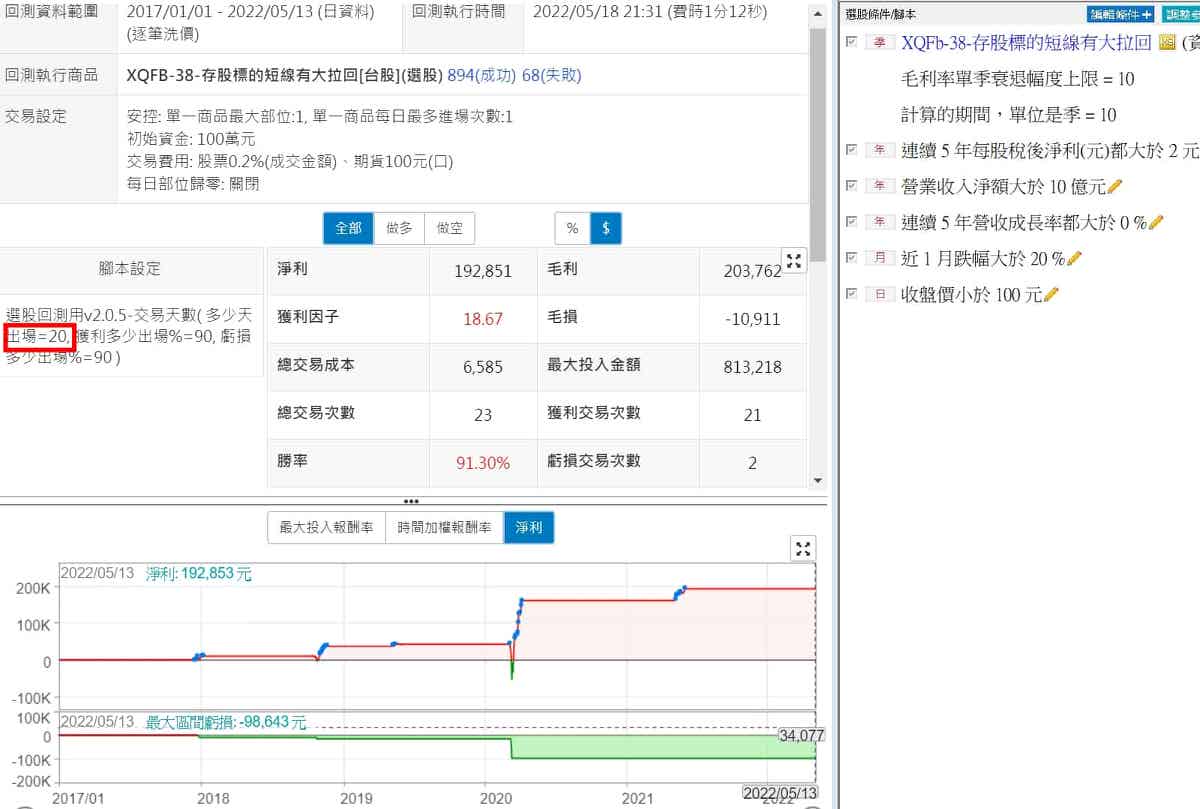This screenshot has height=809, width=1200.
Task: Switch to the 做多 long-trades tab
Action: tap(399, 229)
